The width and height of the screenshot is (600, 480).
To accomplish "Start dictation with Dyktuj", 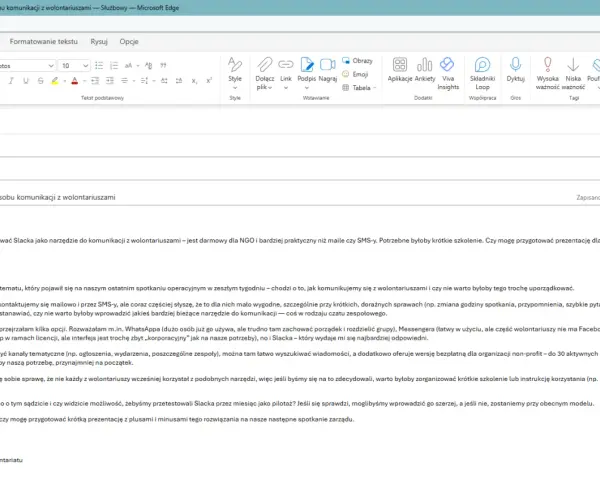I will coord(515,69).
